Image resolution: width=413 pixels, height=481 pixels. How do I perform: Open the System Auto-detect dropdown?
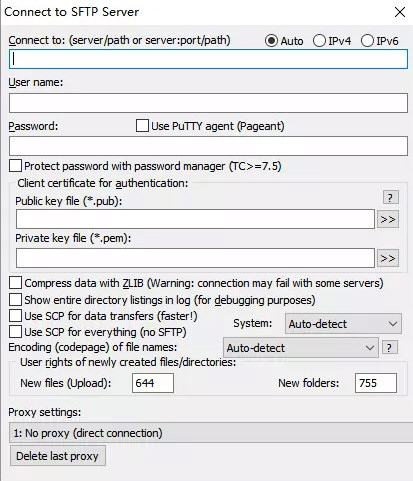click(x=343, y=324)
